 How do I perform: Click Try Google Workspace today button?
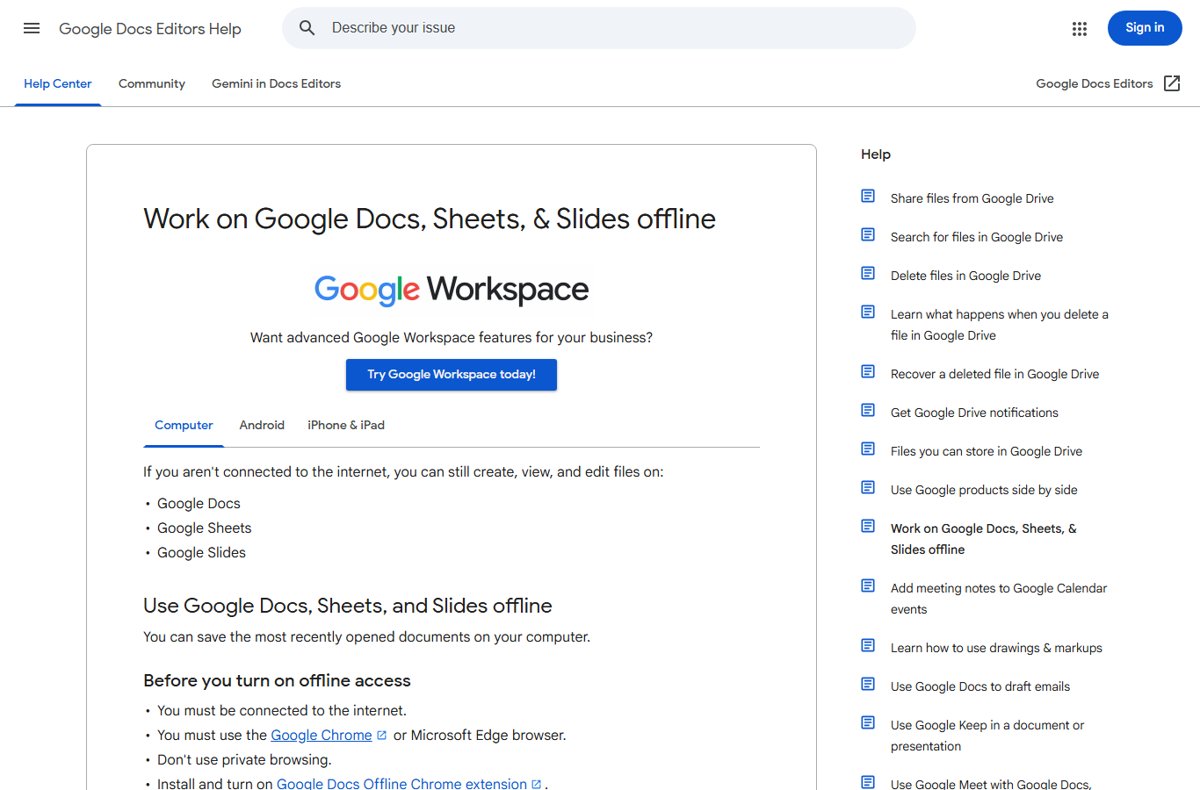(x=451, y=374)
